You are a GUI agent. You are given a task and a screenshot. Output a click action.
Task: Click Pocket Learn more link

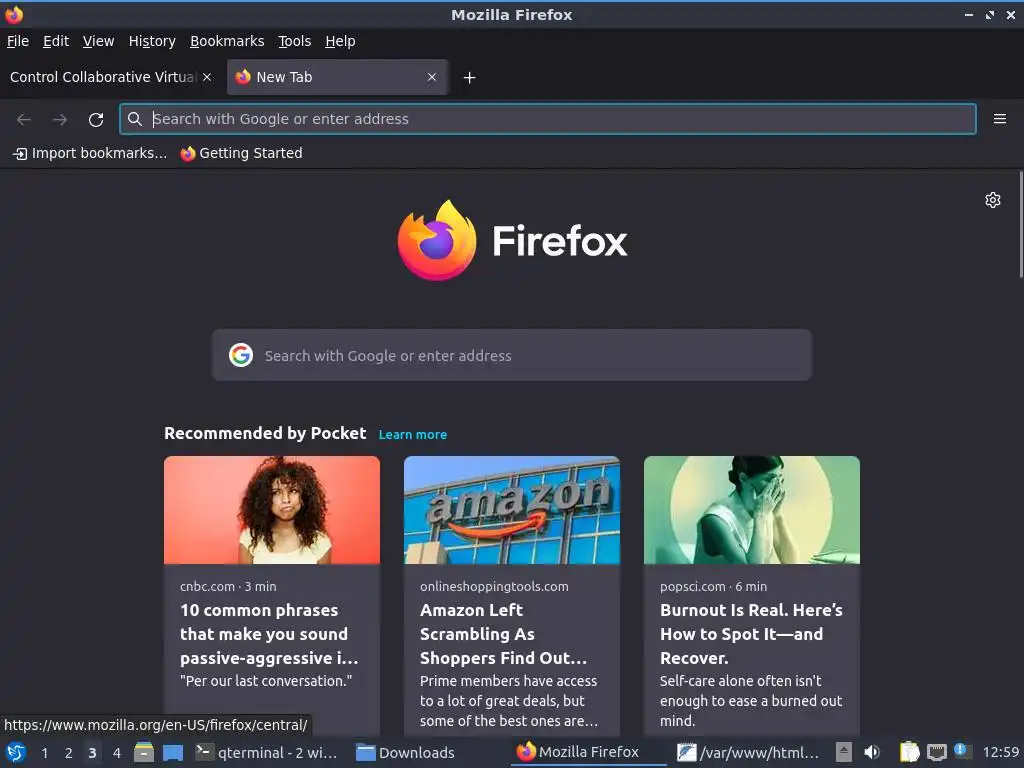pos(413,435)
